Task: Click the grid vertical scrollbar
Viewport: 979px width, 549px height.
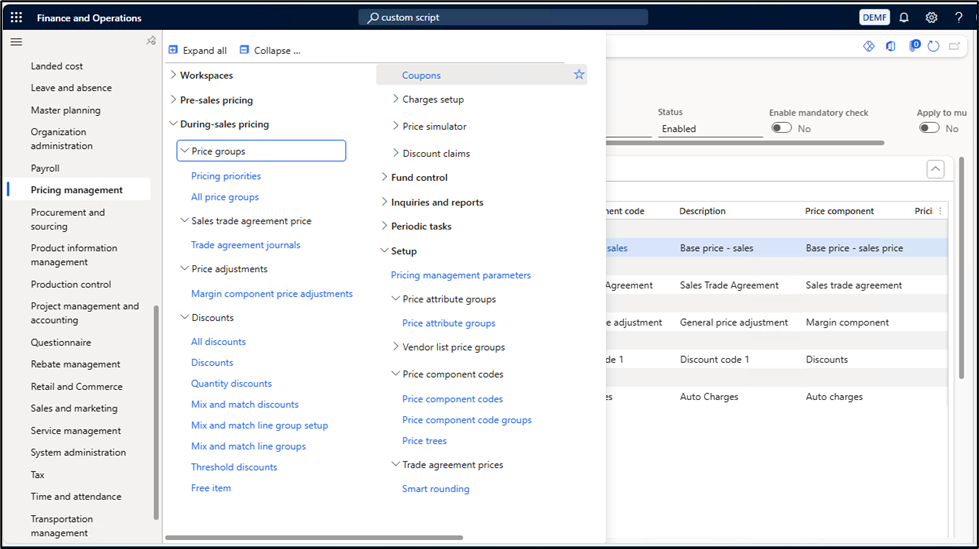Action: tap(962, 267)
